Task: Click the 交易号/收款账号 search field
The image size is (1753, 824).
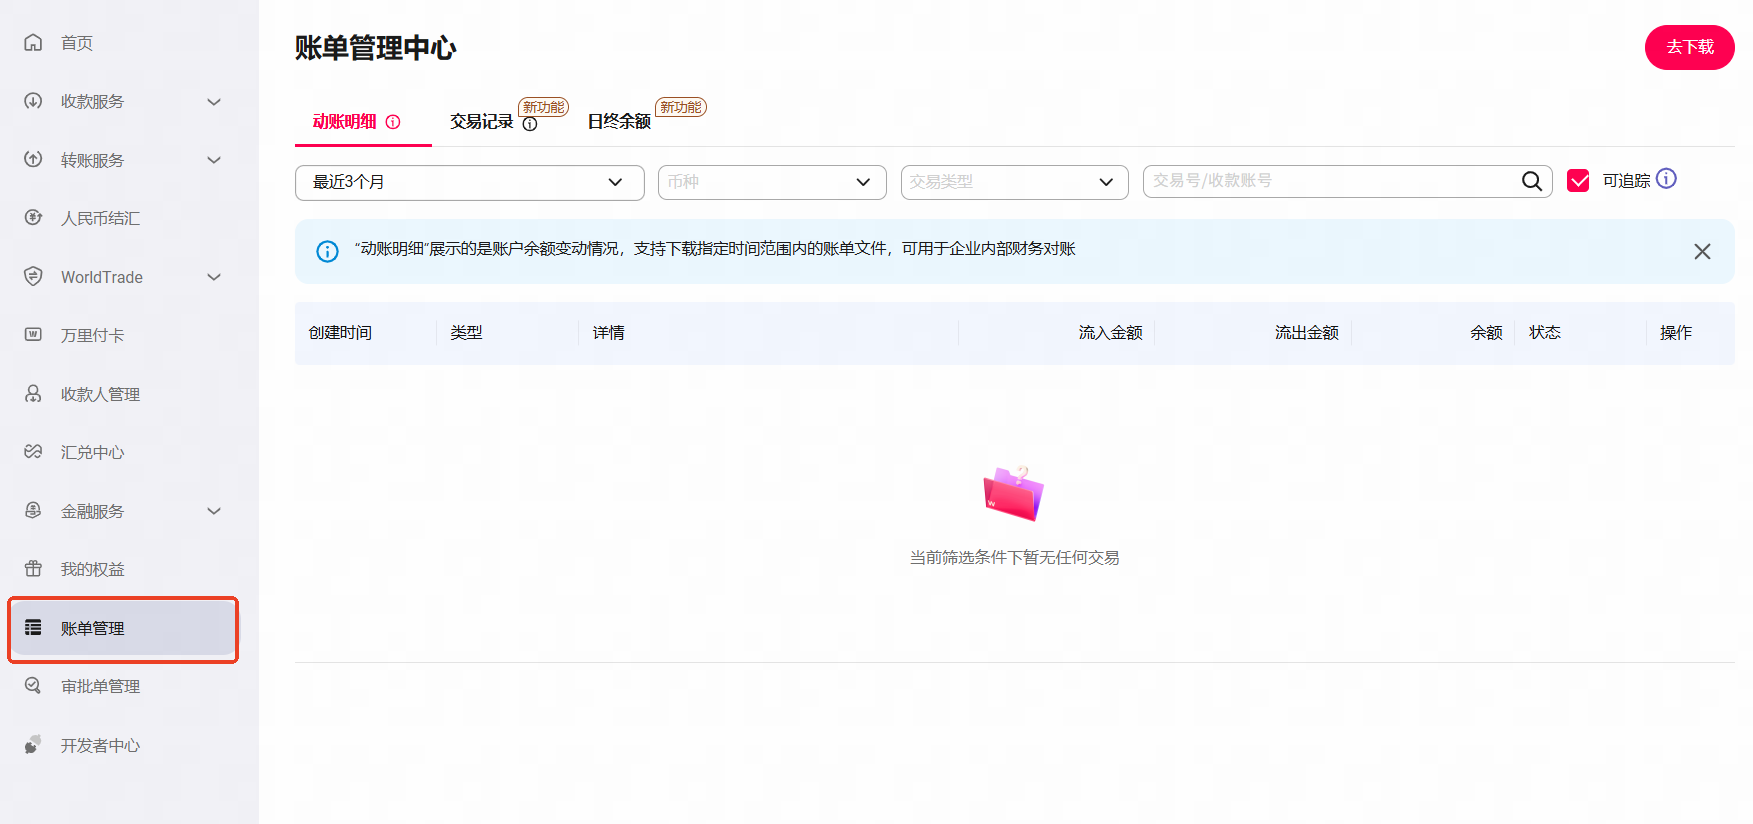Action: [x=1347, y=181]
